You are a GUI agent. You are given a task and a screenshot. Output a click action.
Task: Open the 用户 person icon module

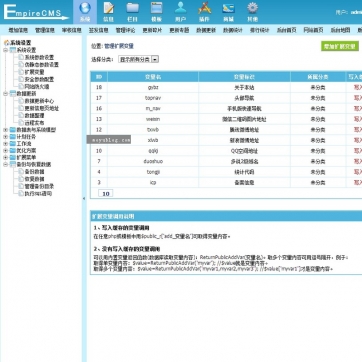180,12
